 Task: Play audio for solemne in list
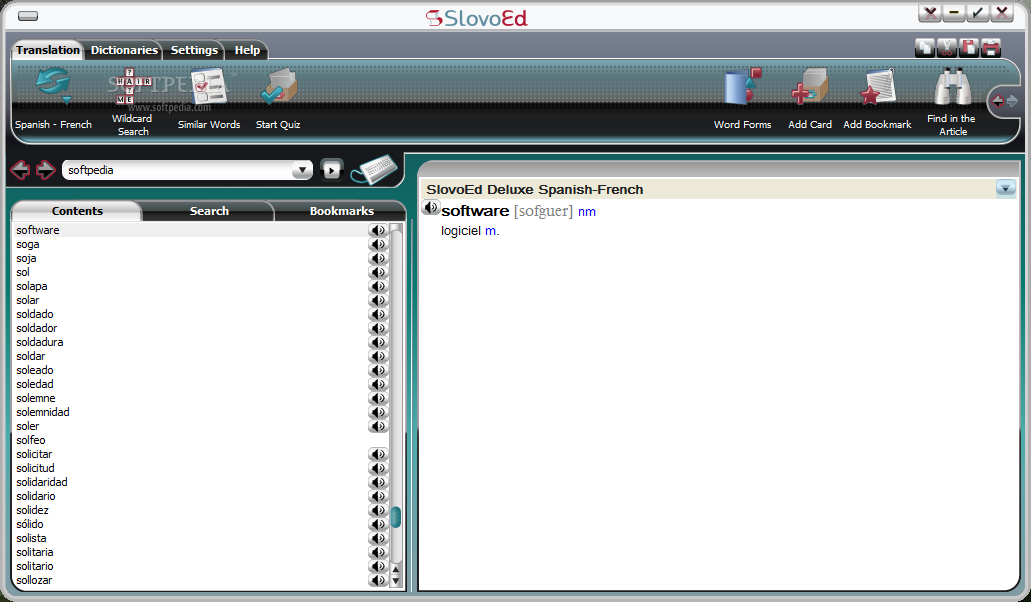[378, 398]
